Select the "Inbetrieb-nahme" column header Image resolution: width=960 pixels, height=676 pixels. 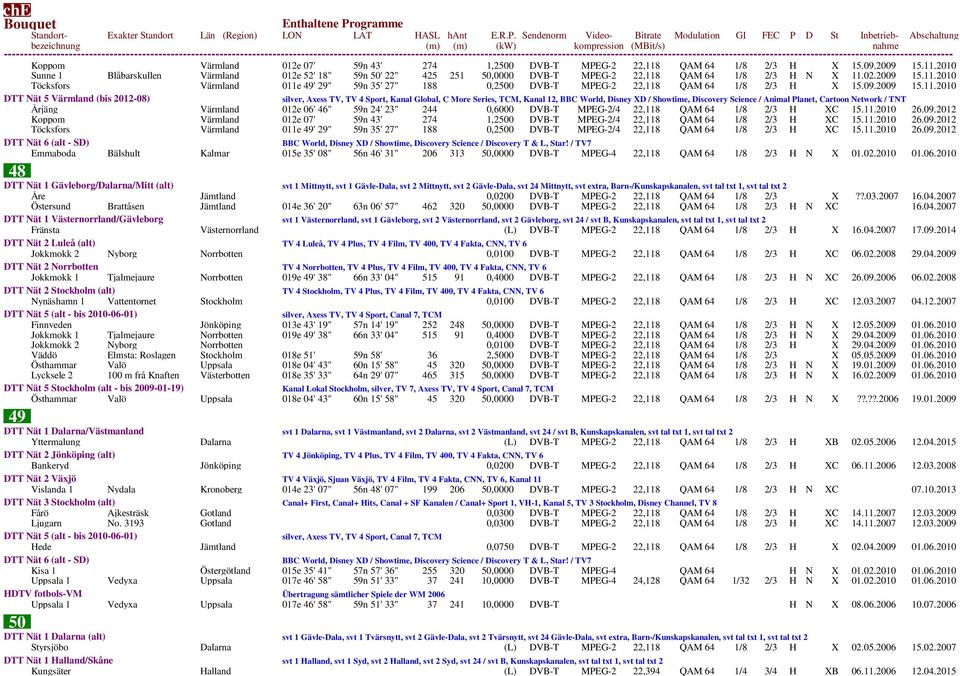879,40
